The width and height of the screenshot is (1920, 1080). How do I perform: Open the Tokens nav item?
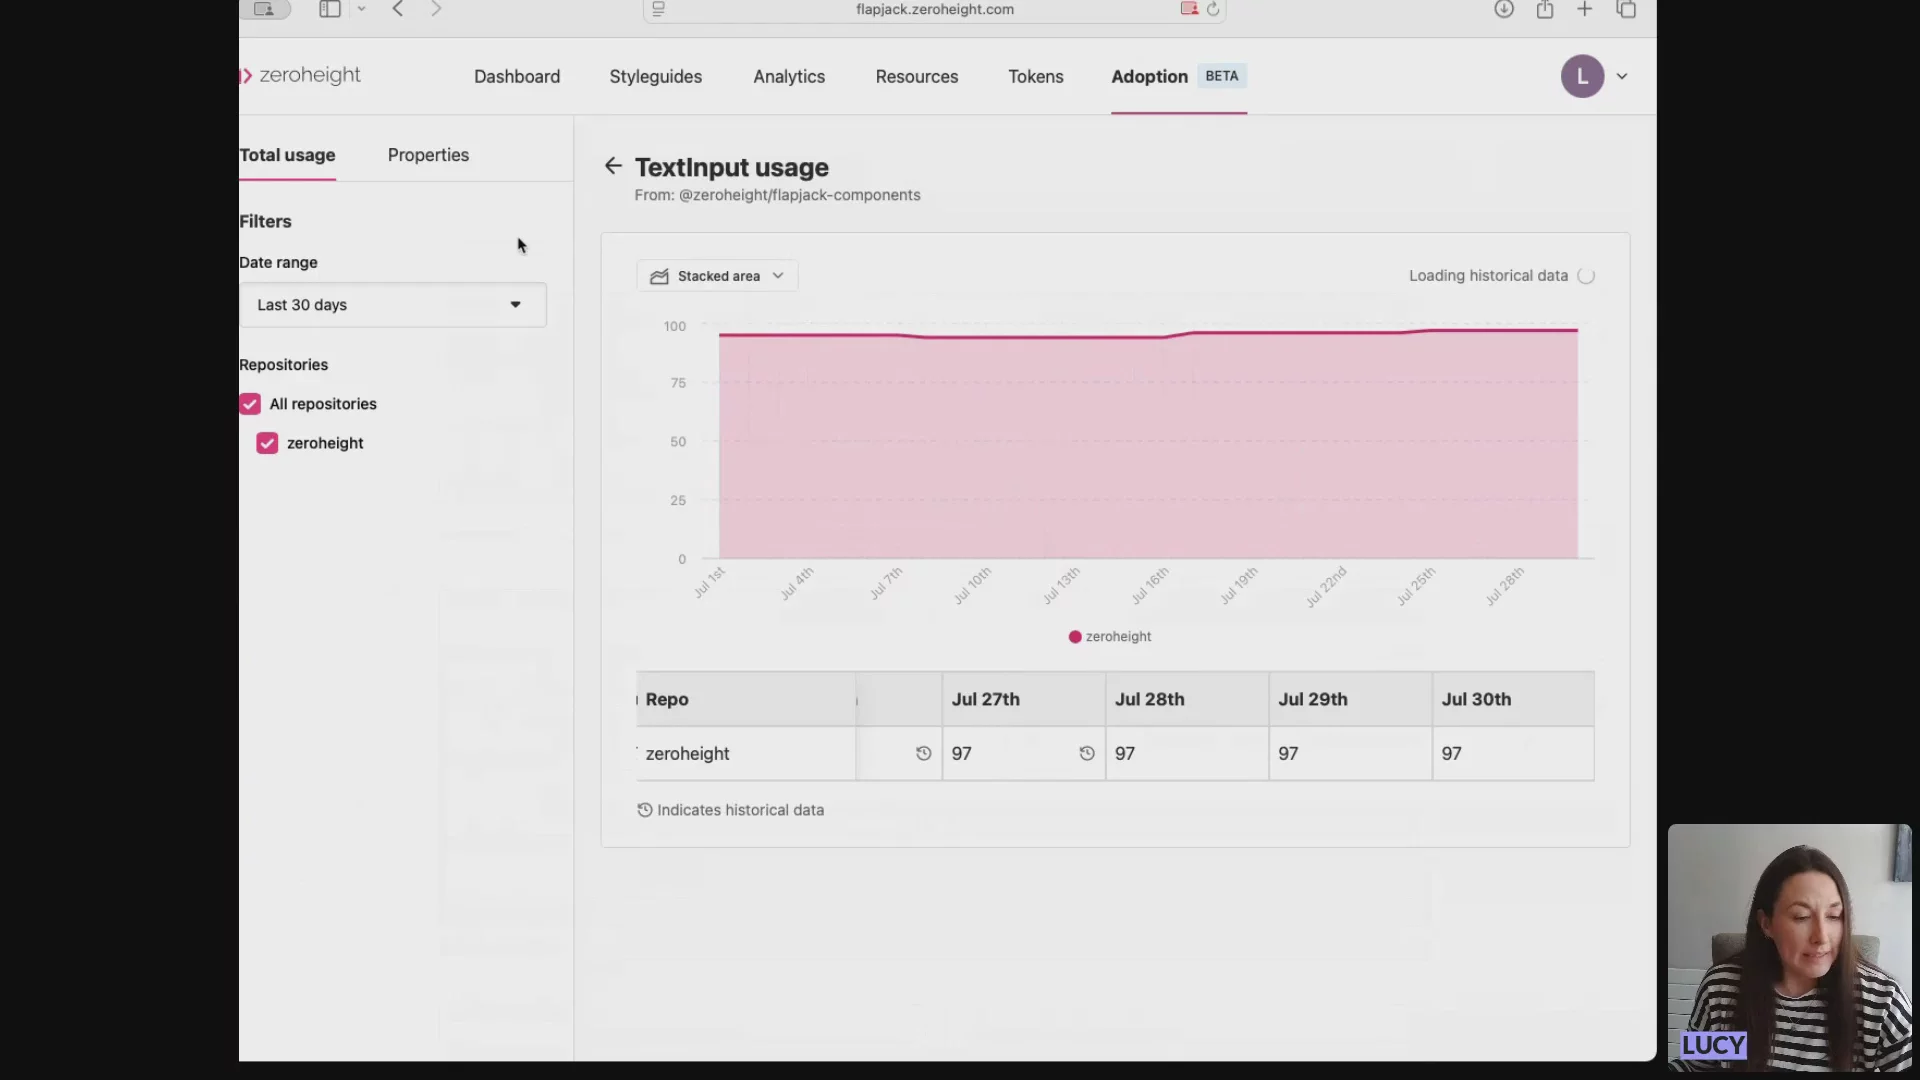pyautogui.click(x=1036, y=76)
